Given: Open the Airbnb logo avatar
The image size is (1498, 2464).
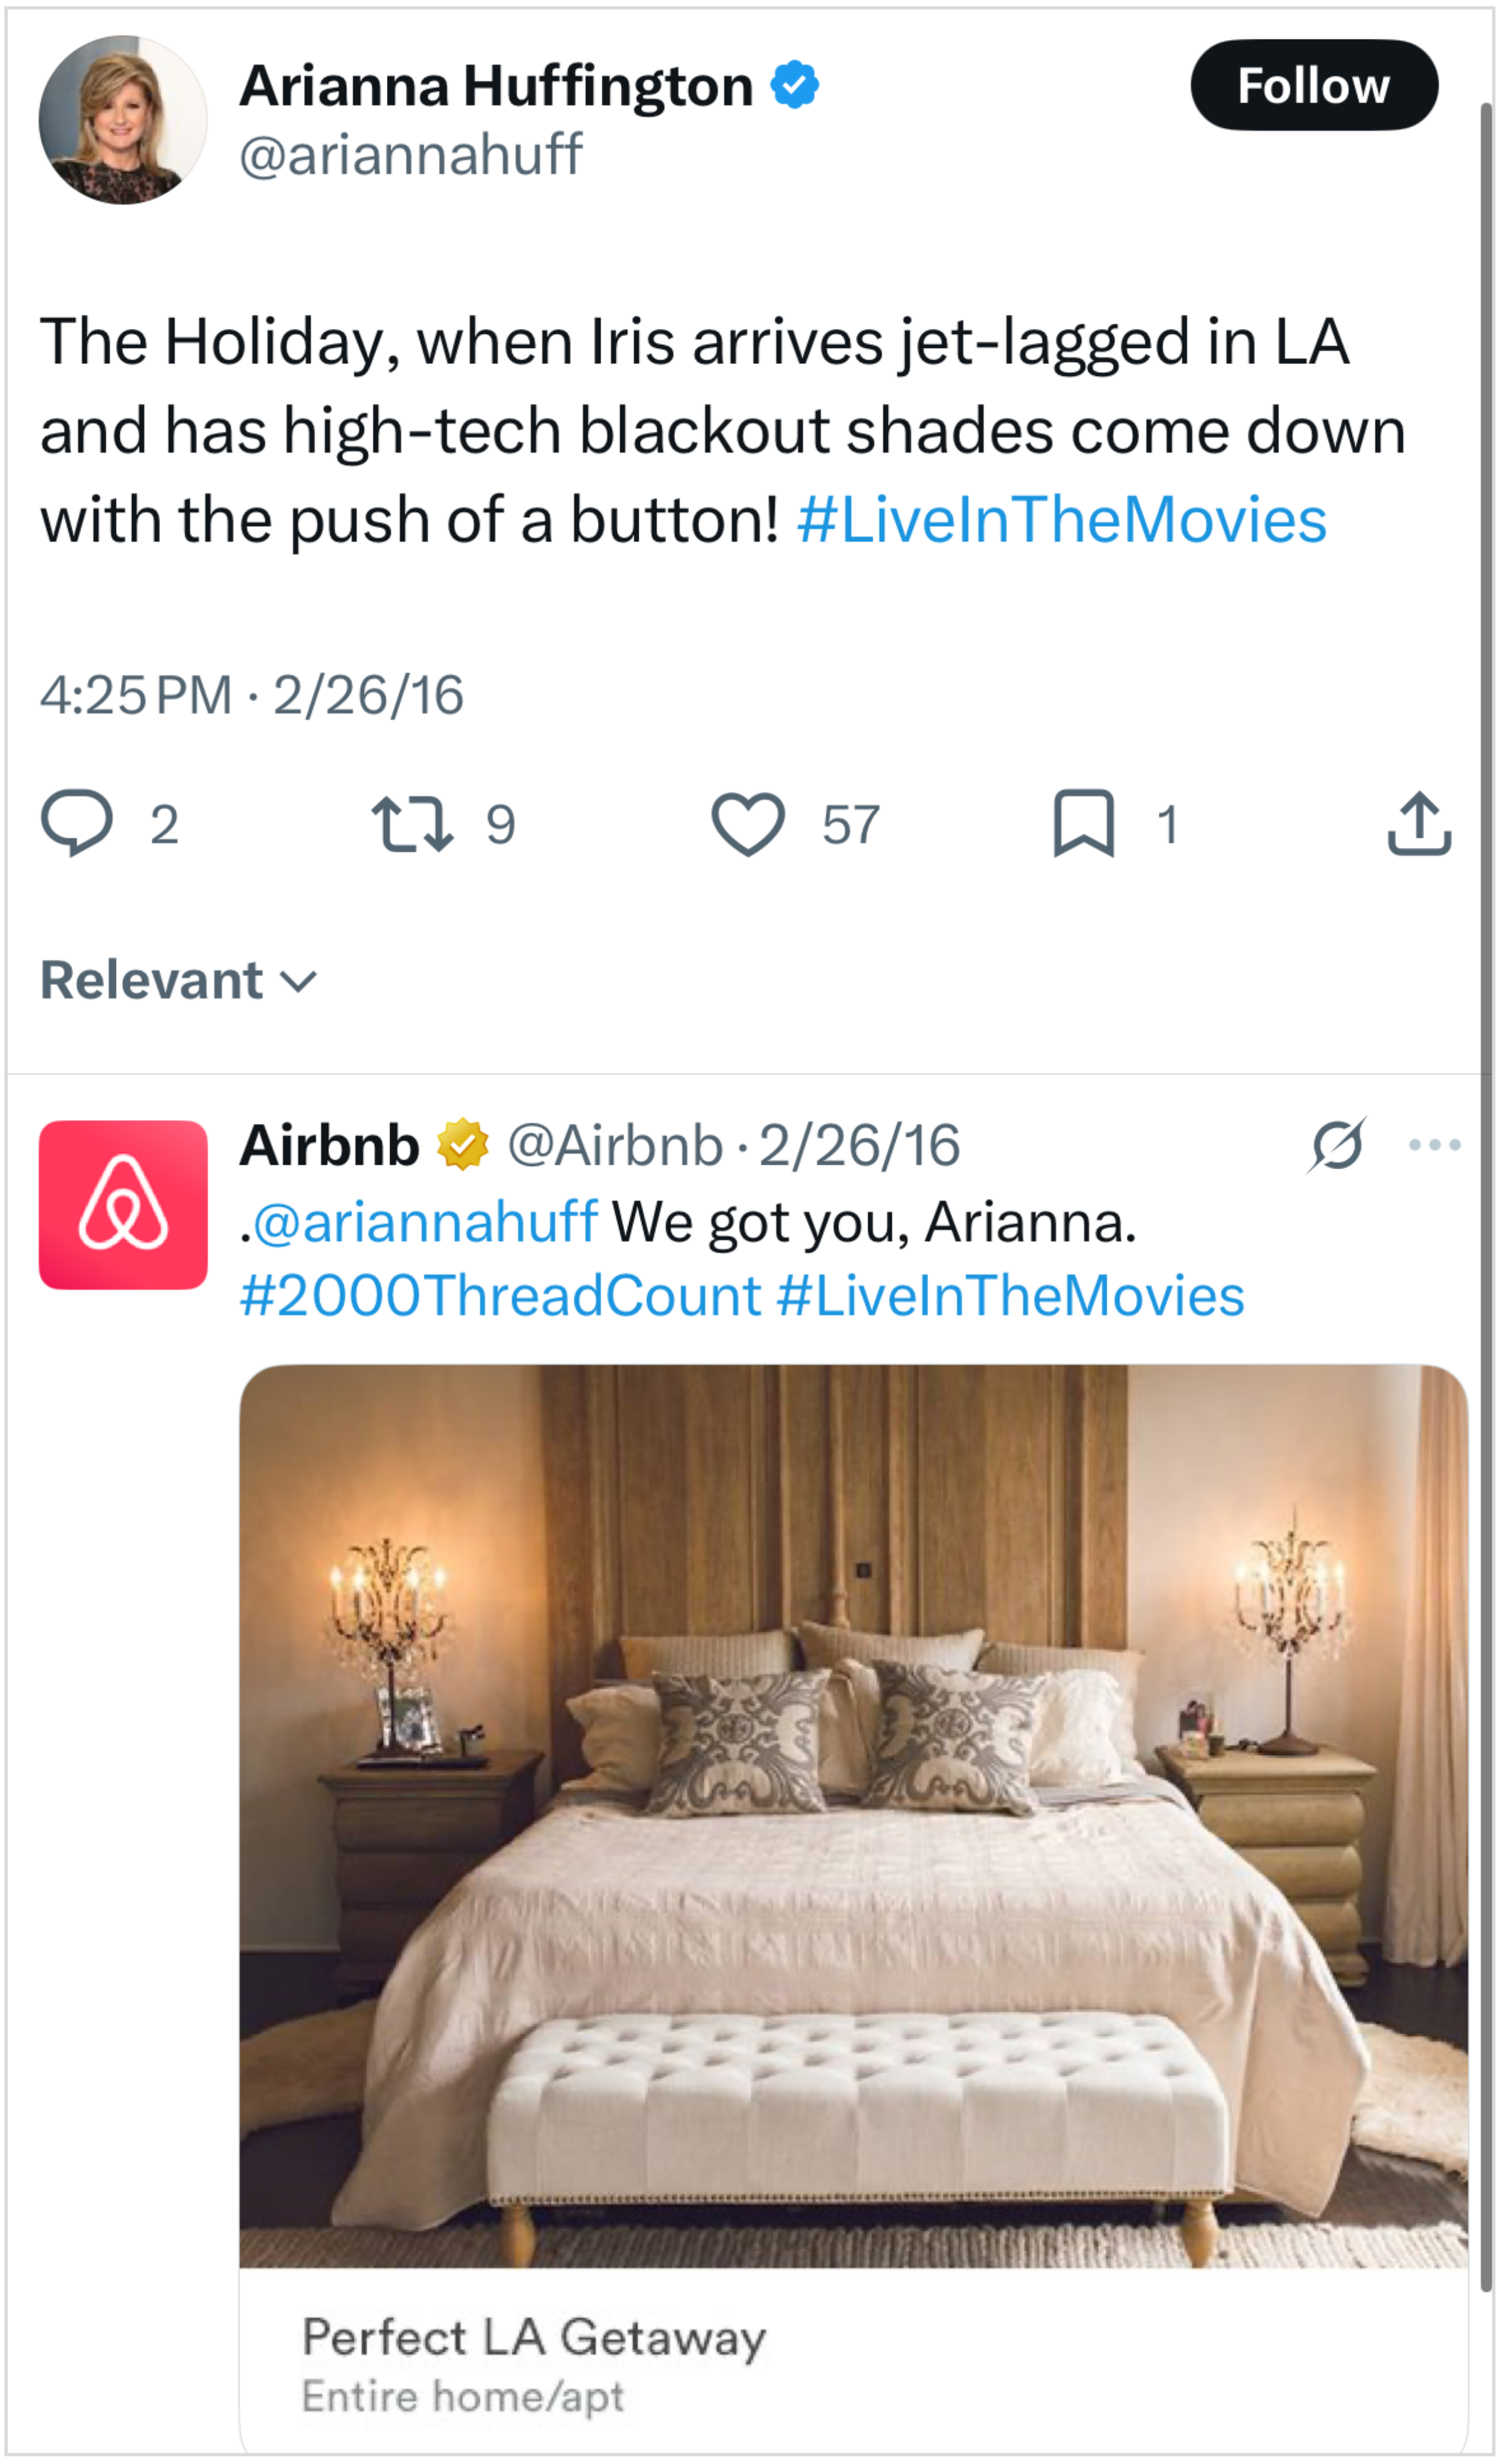Looking at the screenshot, I should point(123,1205).
